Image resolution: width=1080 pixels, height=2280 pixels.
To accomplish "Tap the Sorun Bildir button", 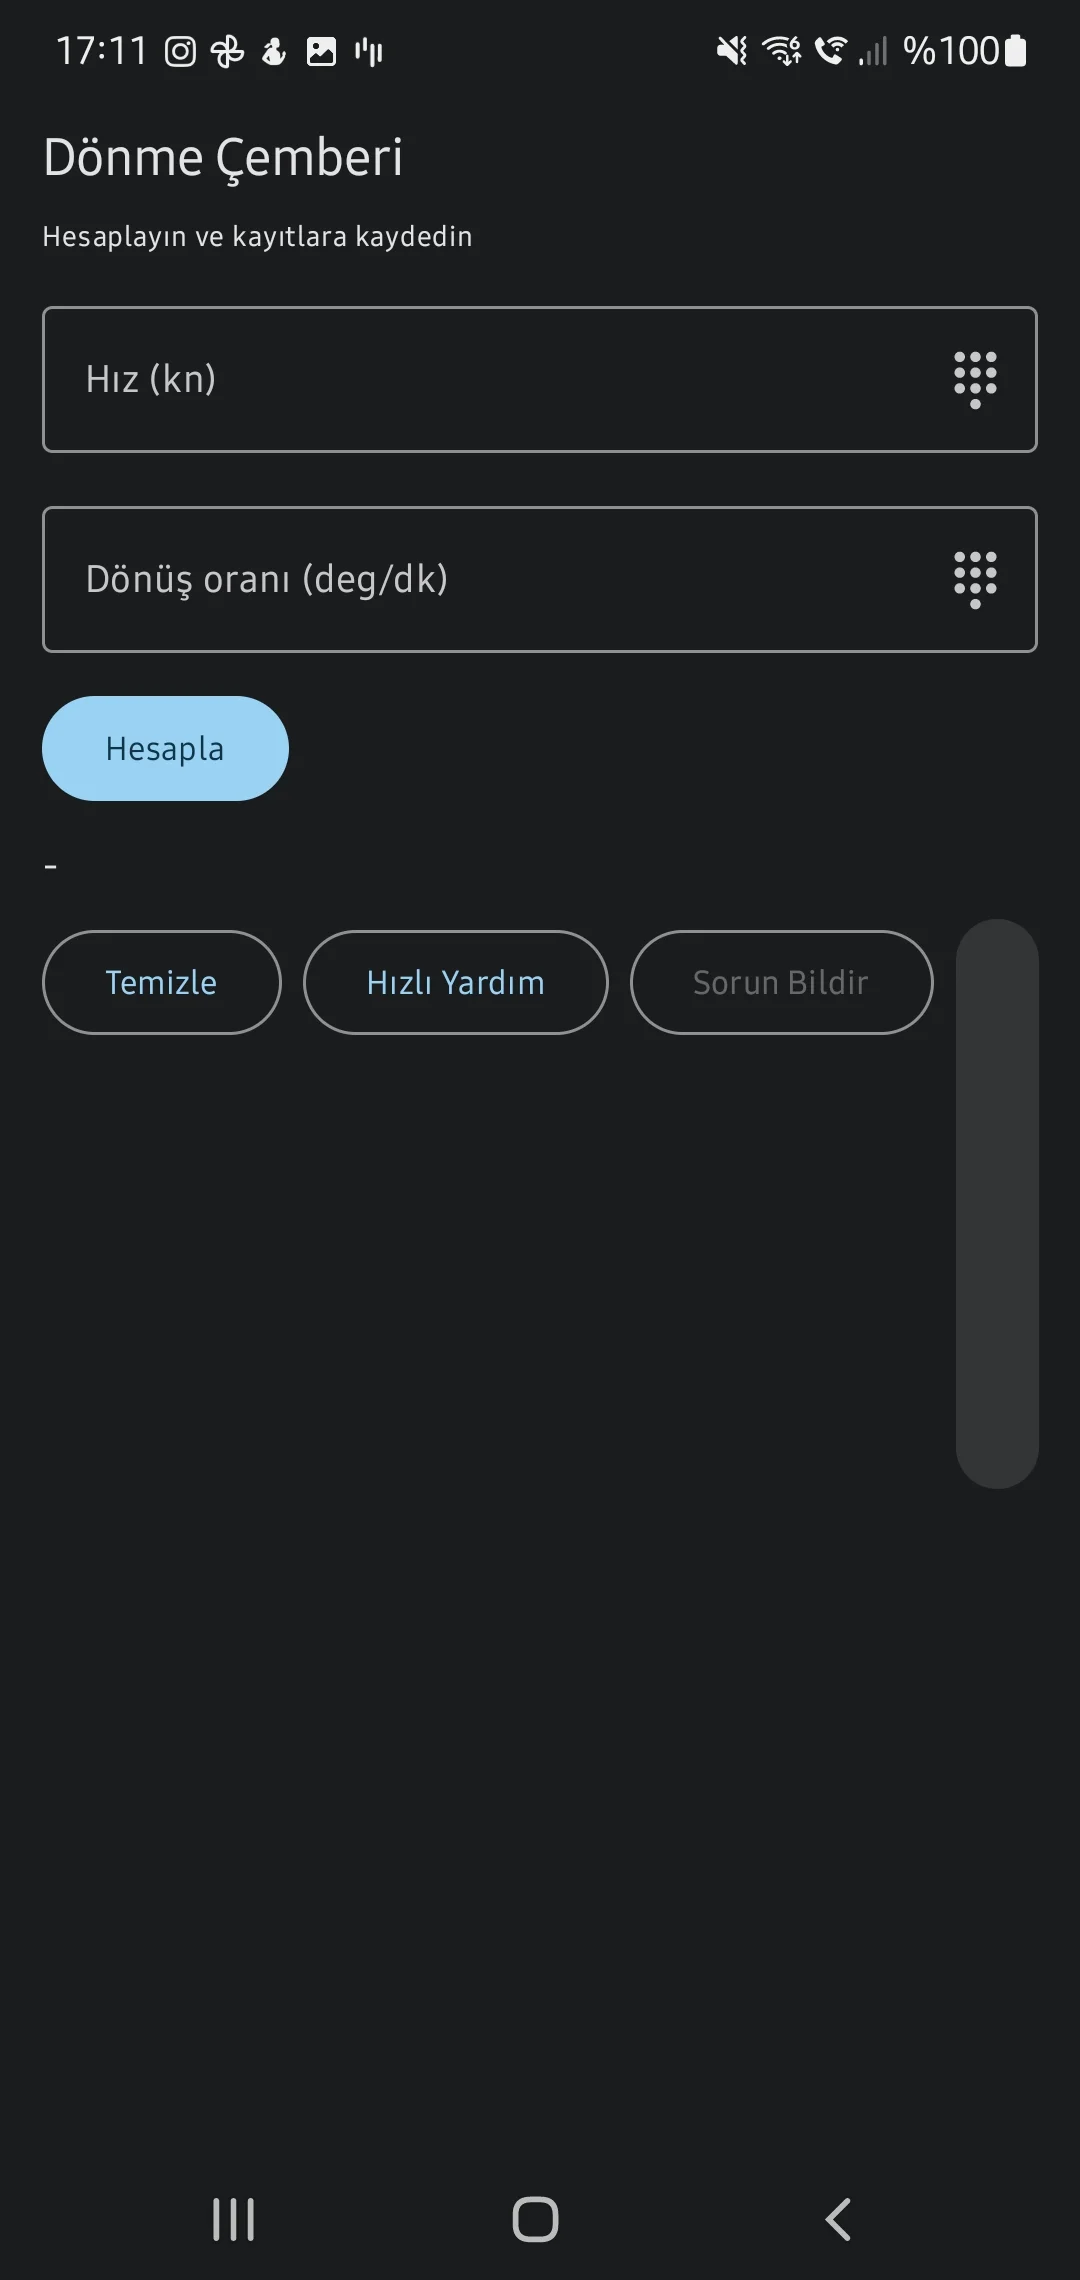I will (781, 983).
